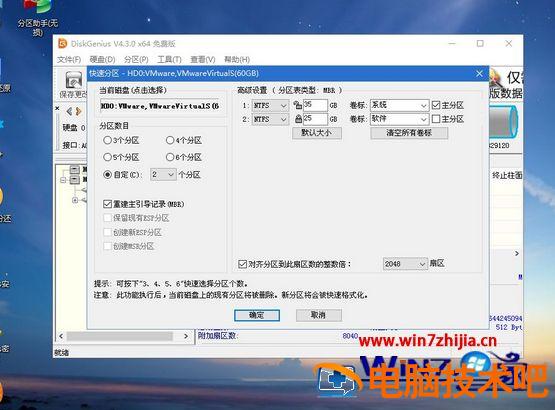Screen dimensions: 555x410
Task: Click the forward arrow in the DiskGenius disk navigation
Action: pos(79,112)
